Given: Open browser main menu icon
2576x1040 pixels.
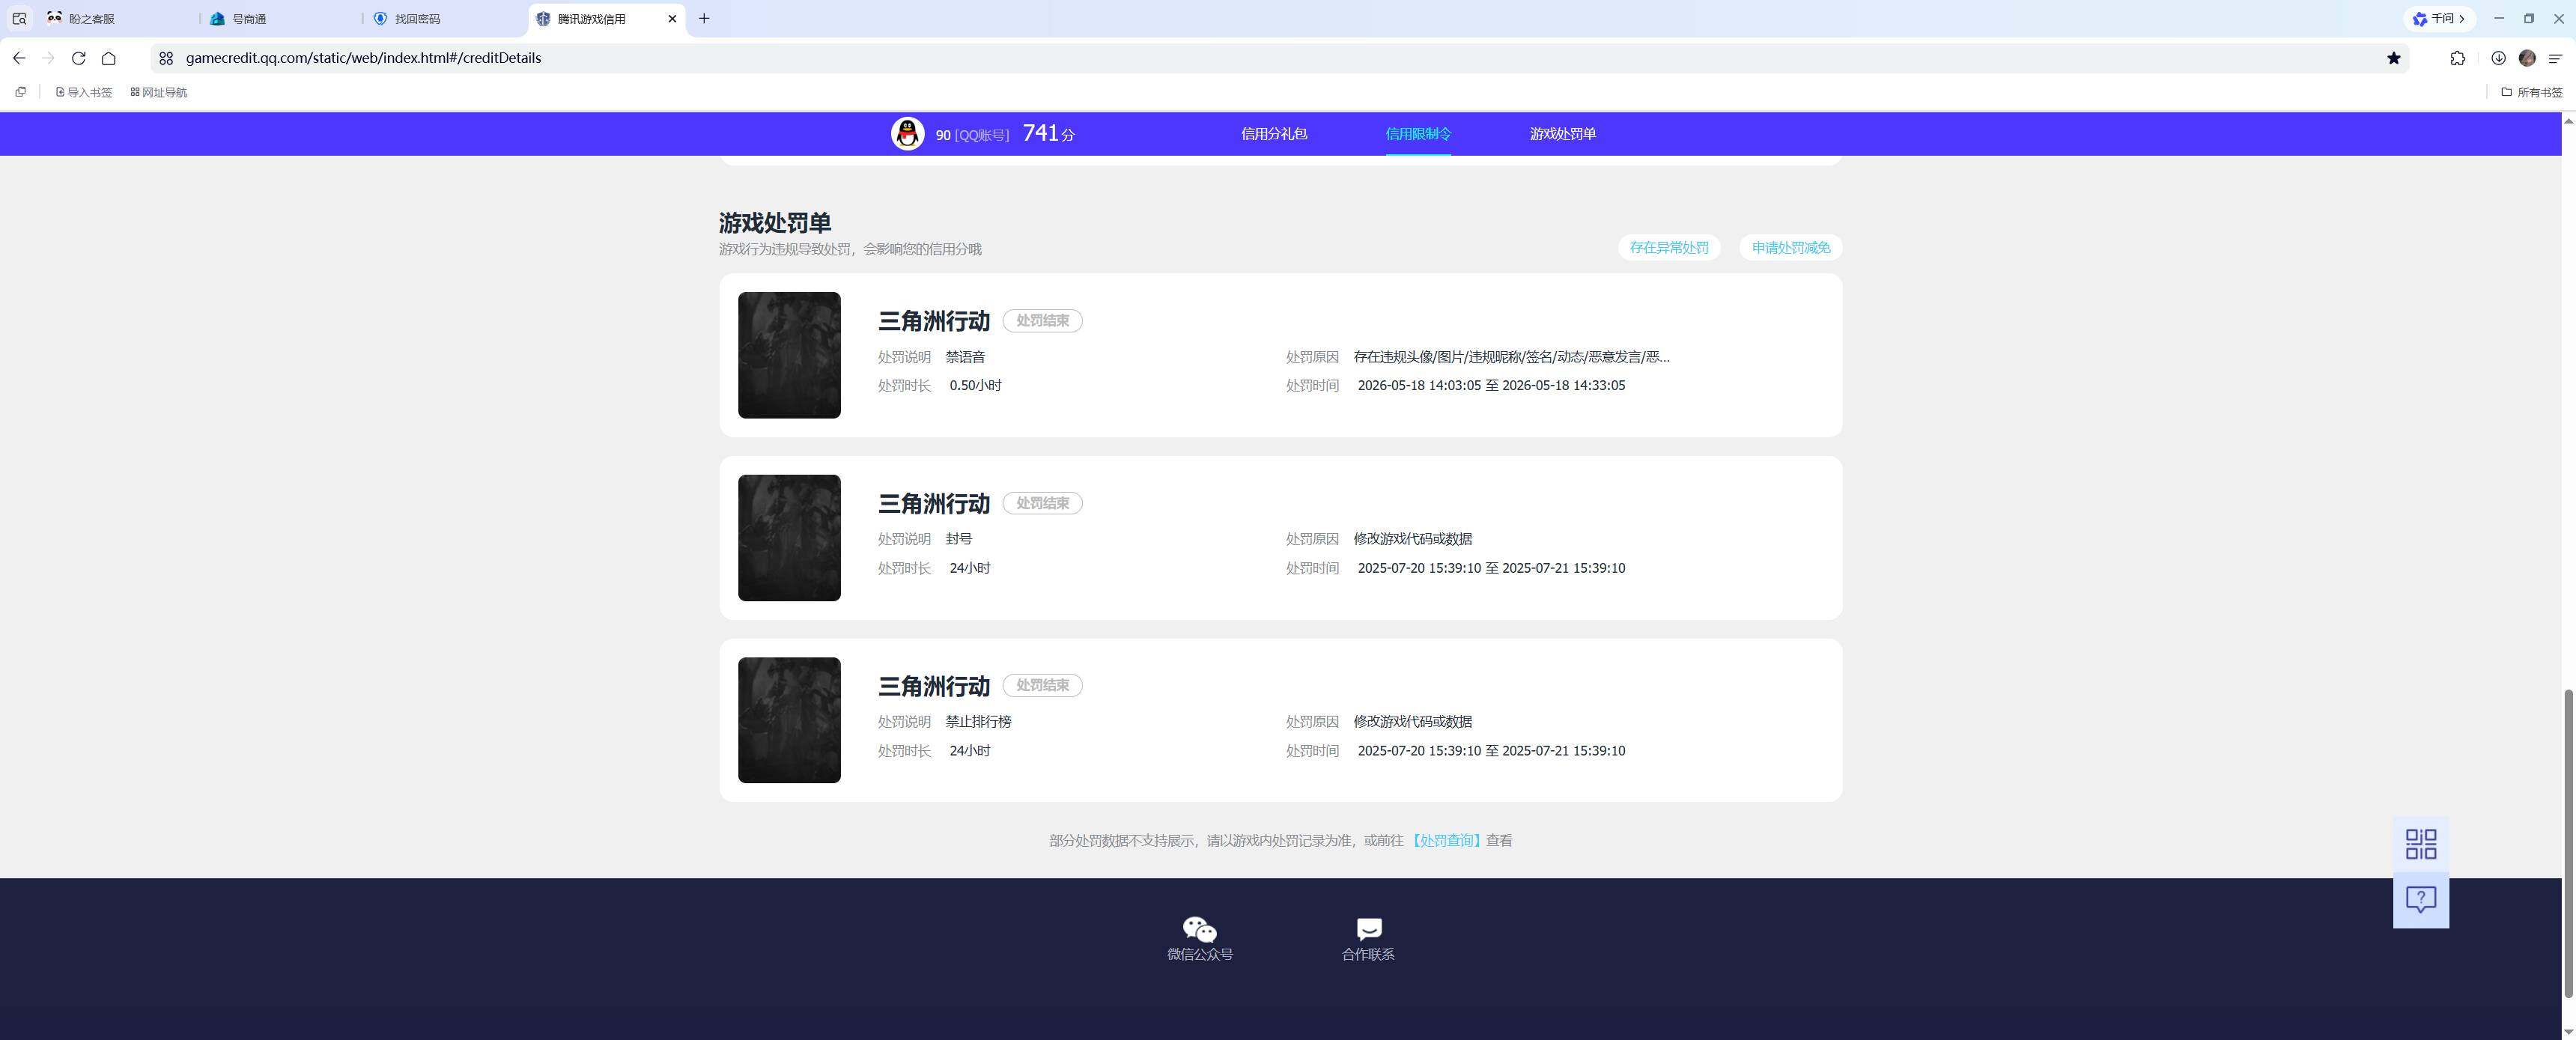Looking at the screenshot, I should pos(2556,58).
